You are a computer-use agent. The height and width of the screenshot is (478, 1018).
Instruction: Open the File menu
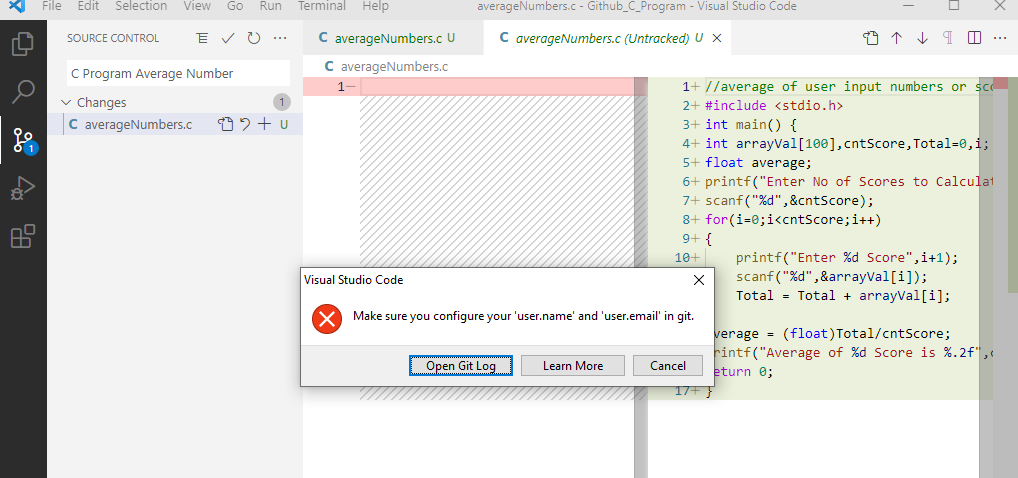[51, 6]
